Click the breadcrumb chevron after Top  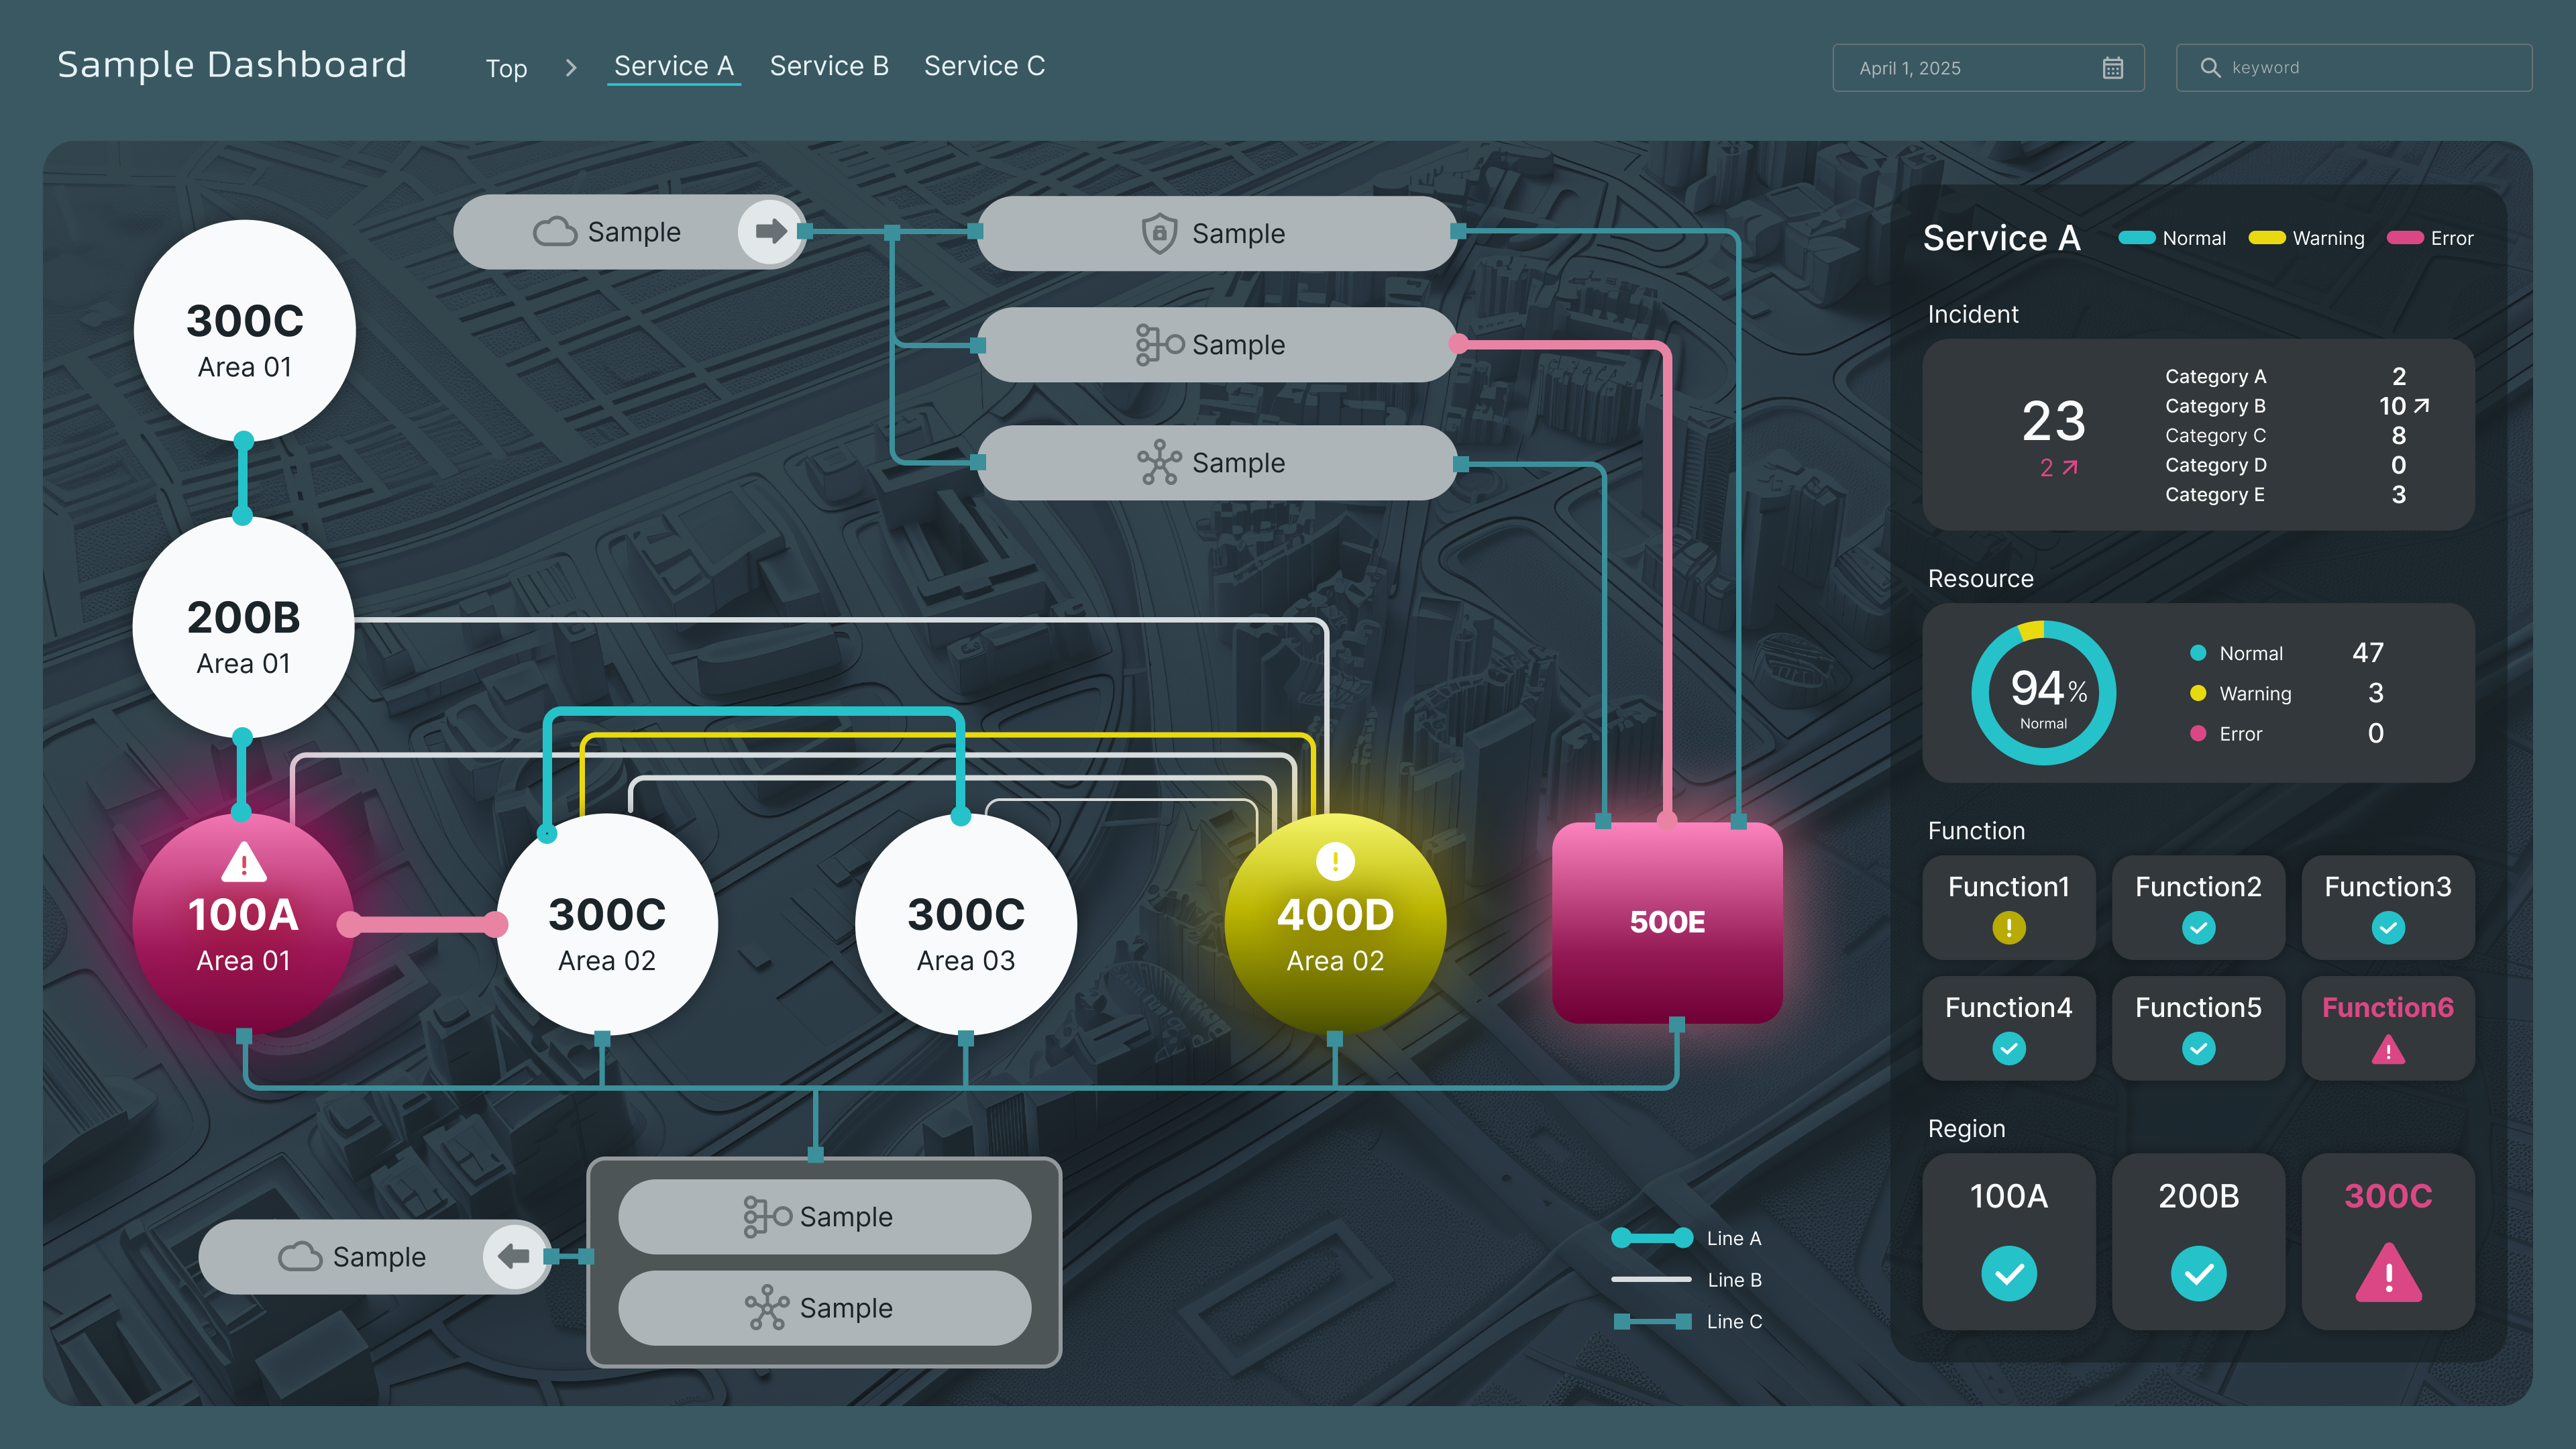[571, 68]
